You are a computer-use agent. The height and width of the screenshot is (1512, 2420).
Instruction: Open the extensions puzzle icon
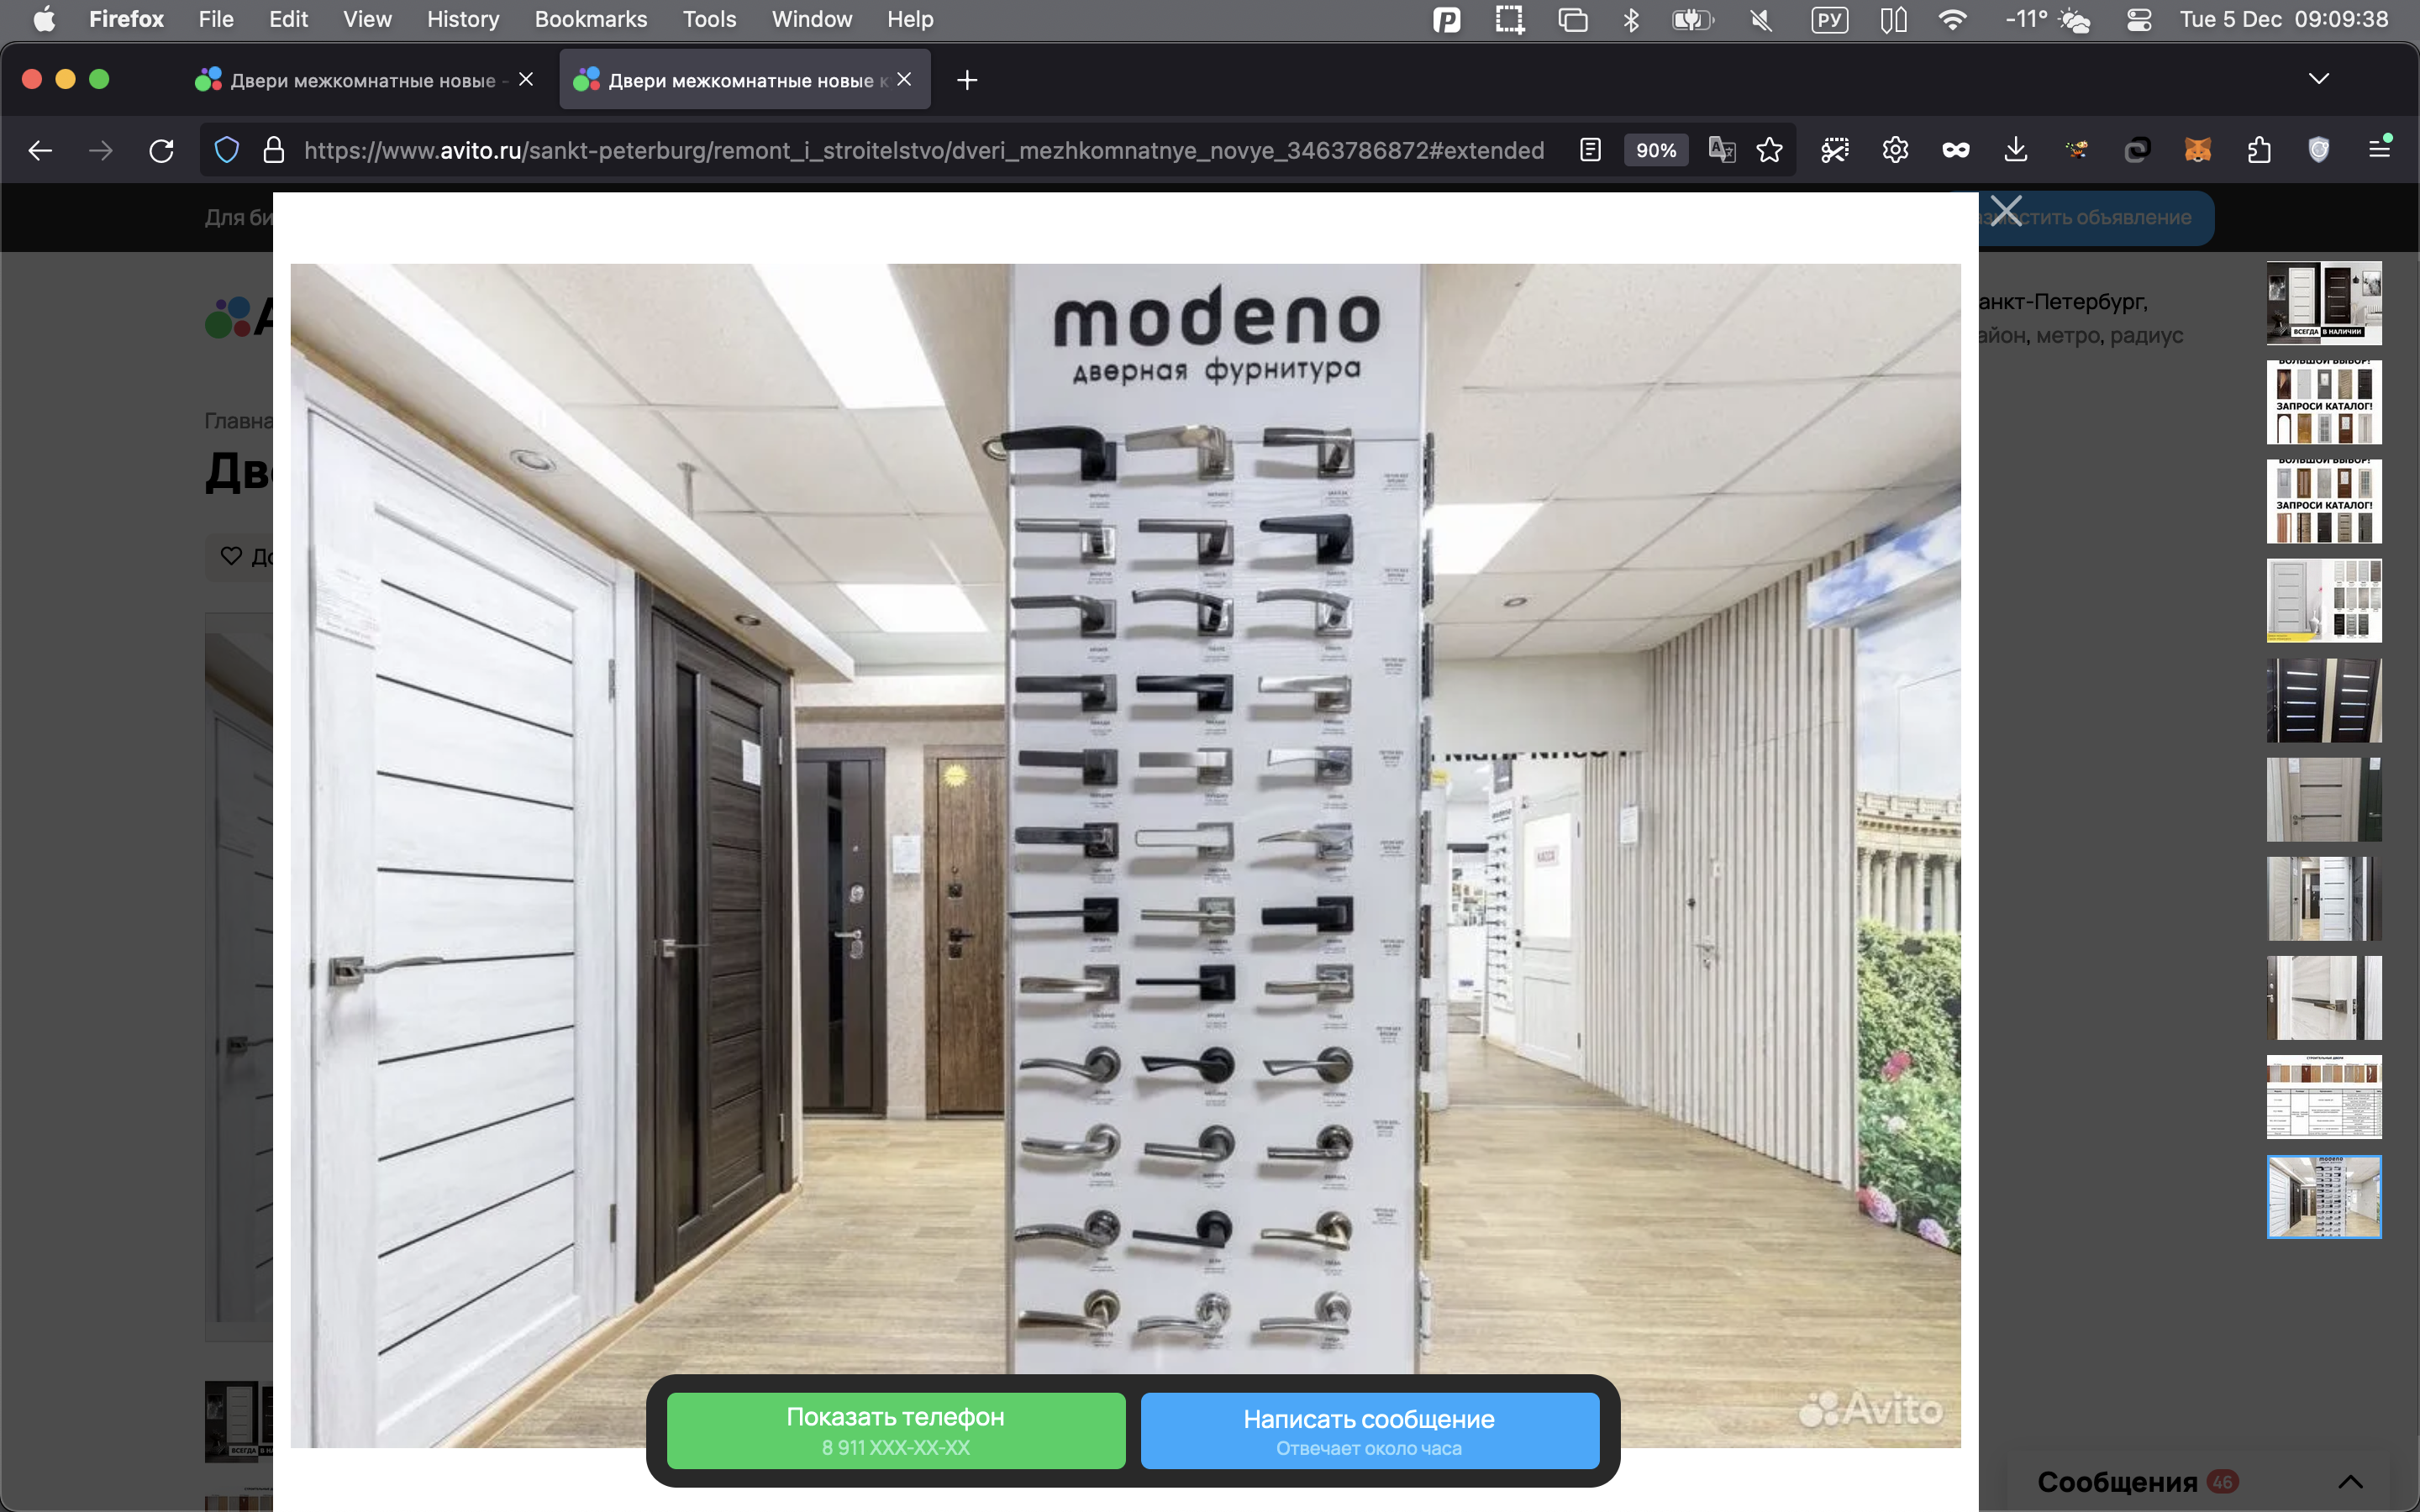[x=2258, y=150]
